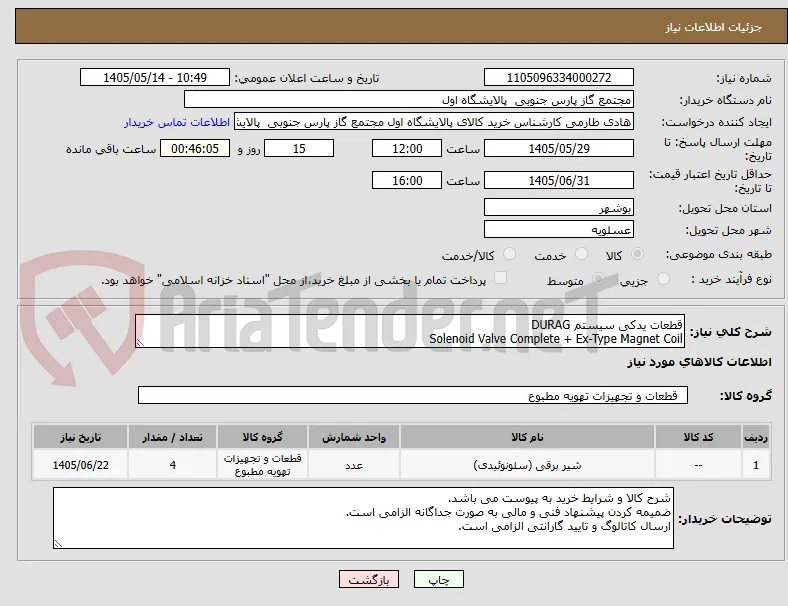The width and height of the screenshot is (788, 606).
Task: Click the buyer notes text area
Action: [x=363, y=518]
